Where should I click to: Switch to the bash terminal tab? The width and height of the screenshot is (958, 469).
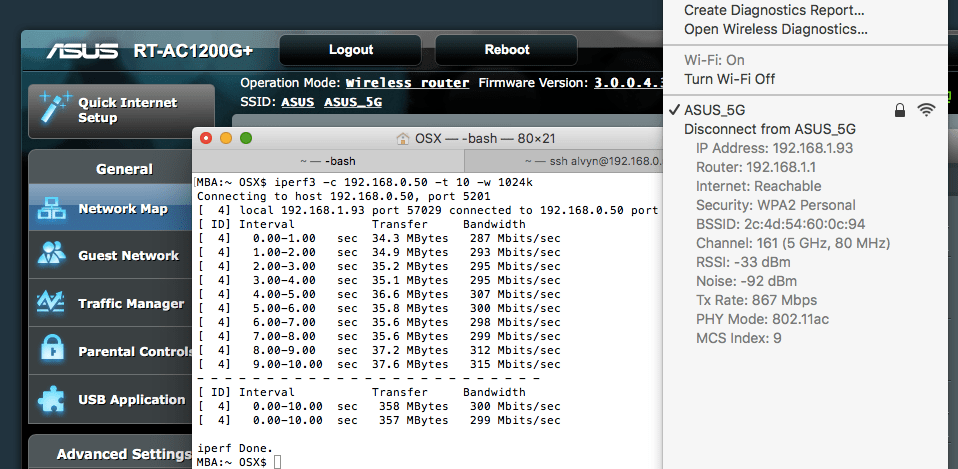point(328,161)
